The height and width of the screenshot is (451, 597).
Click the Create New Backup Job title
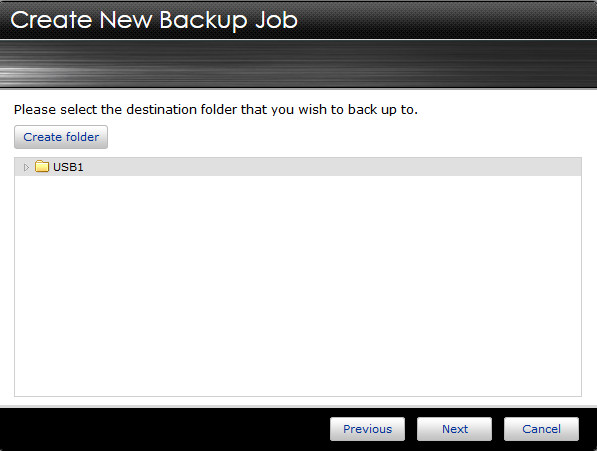(154, 20)
